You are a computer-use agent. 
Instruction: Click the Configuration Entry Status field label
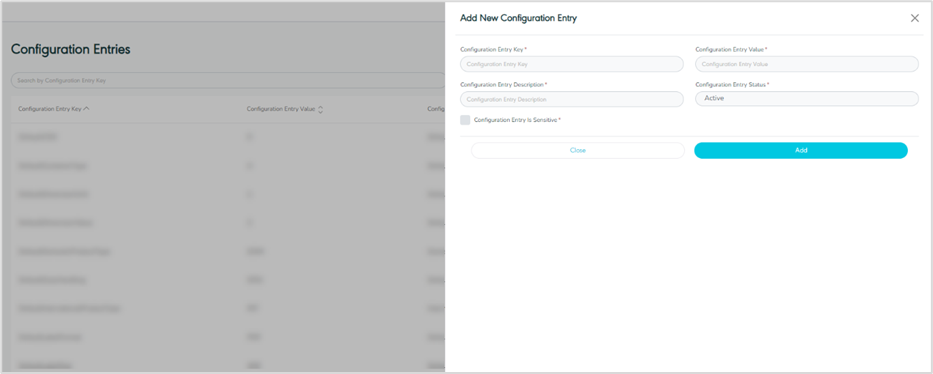pos(730,84)
